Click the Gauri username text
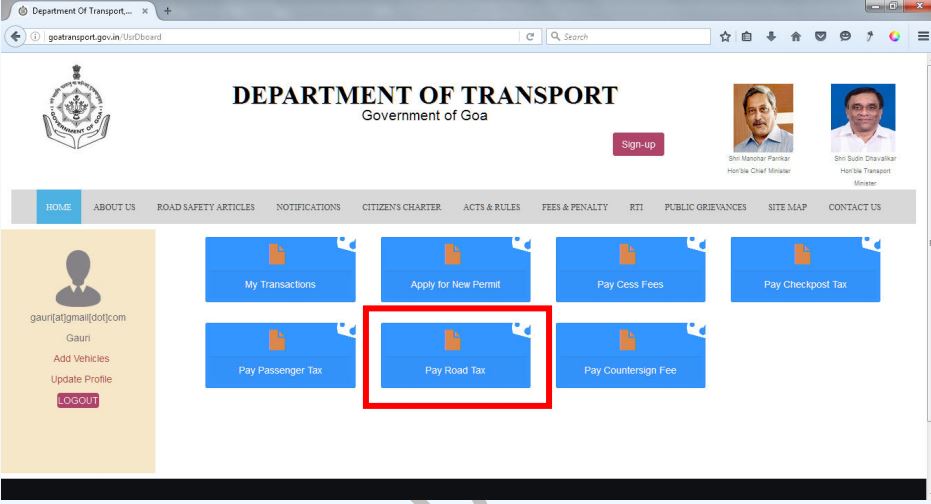The width and height of the screenshot is (931, 504). point(78,338)
